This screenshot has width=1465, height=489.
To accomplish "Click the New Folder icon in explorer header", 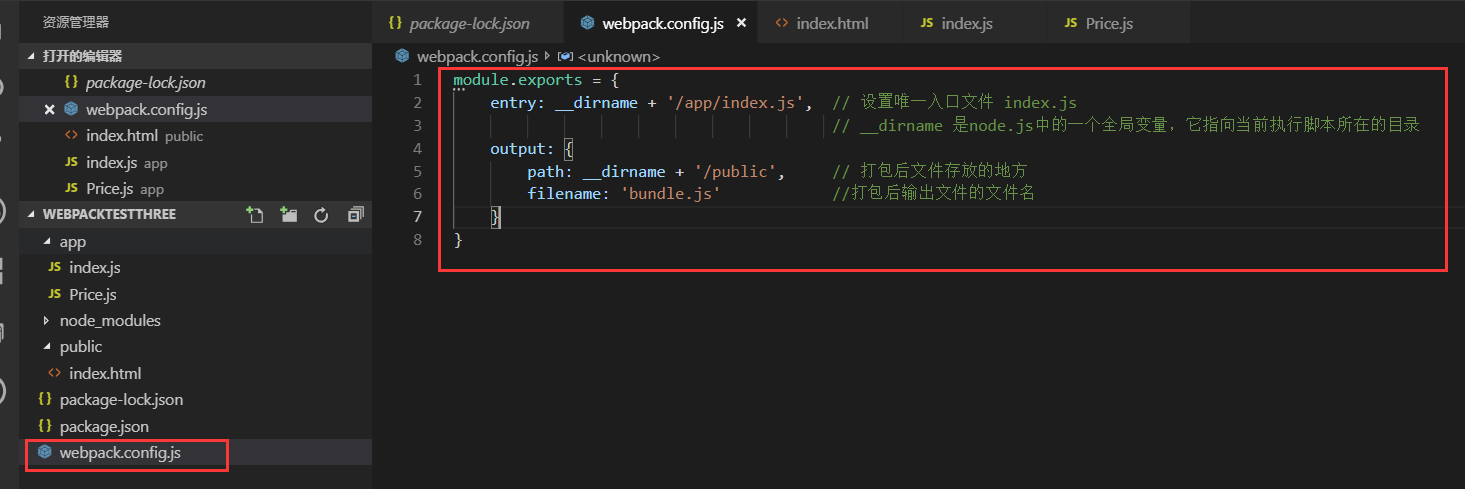I will point(289,215).
